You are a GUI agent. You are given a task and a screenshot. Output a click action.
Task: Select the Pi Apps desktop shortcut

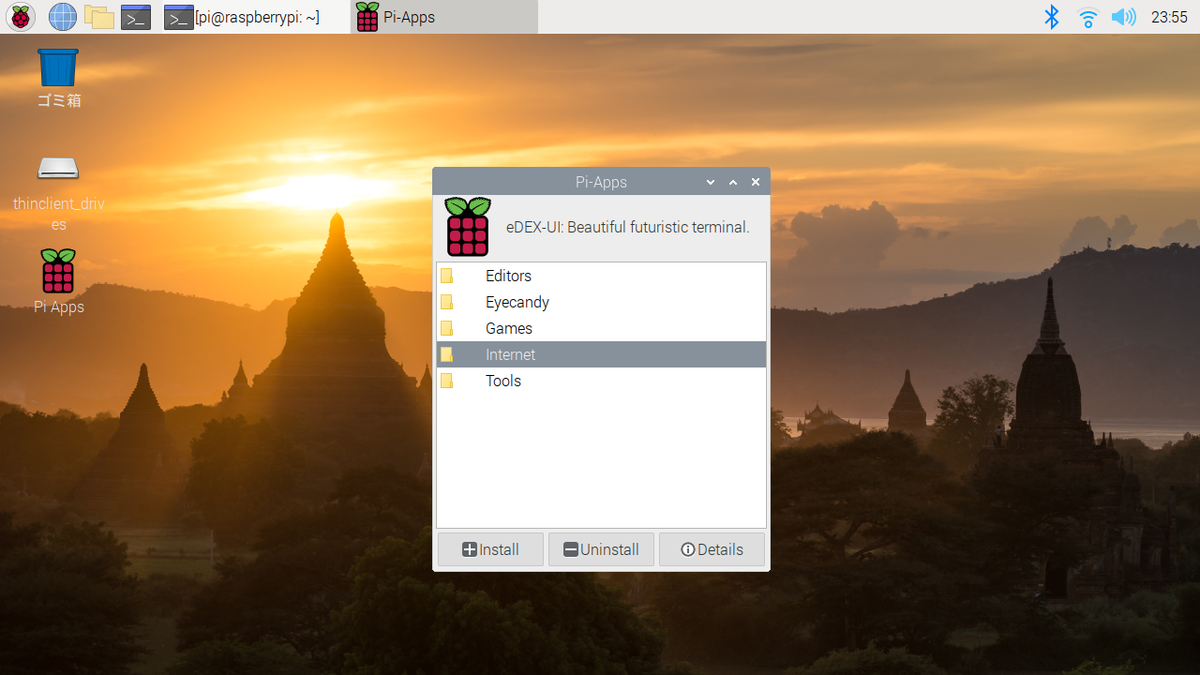pos(58,282)
